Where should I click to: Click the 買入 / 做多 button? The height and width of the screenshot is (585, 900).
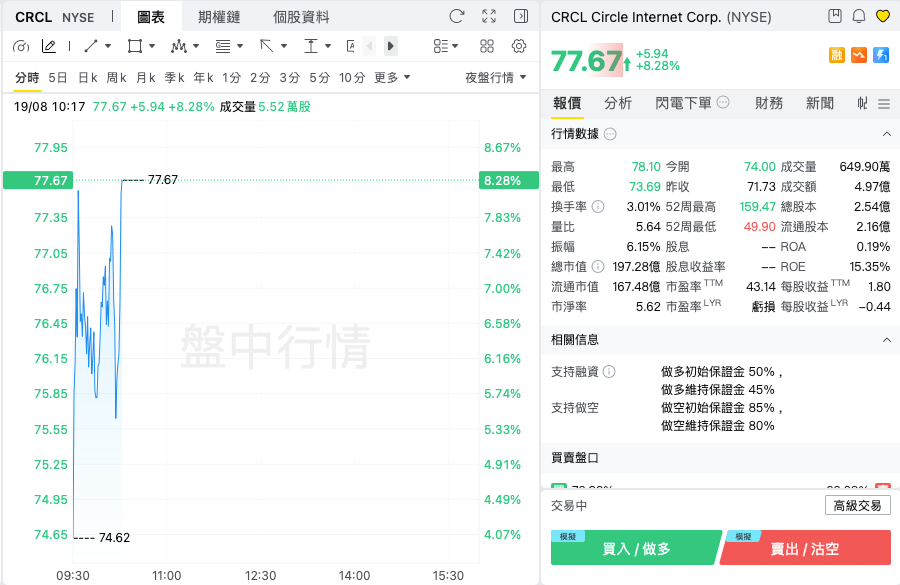coord(636,548)
